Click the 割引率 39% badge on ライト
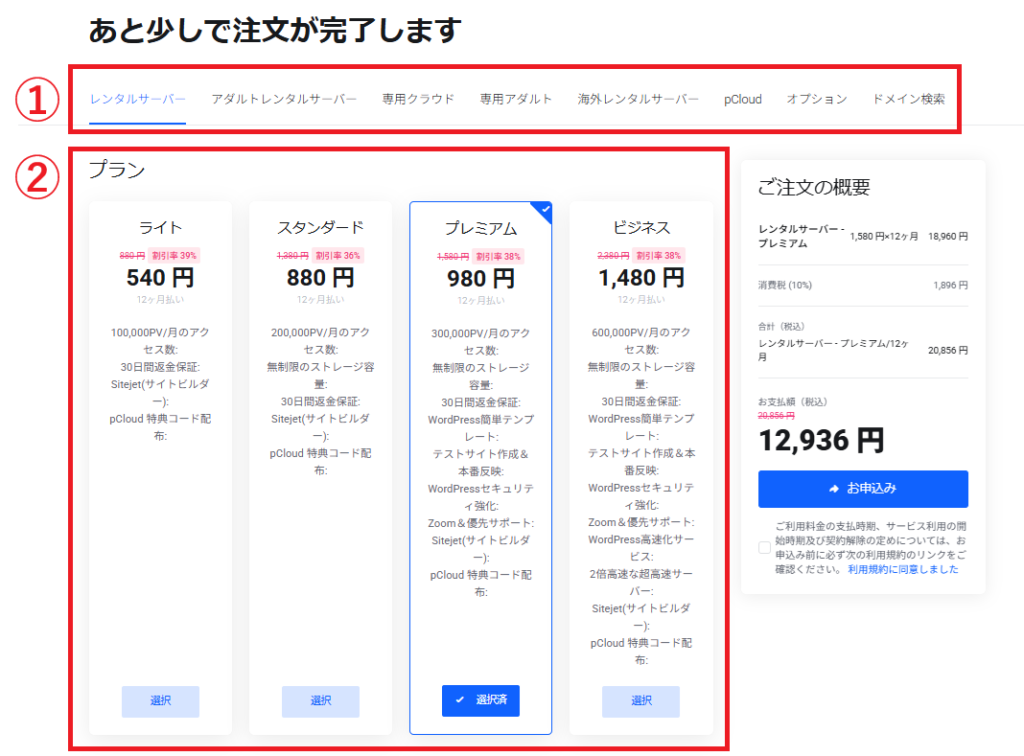 174,255
